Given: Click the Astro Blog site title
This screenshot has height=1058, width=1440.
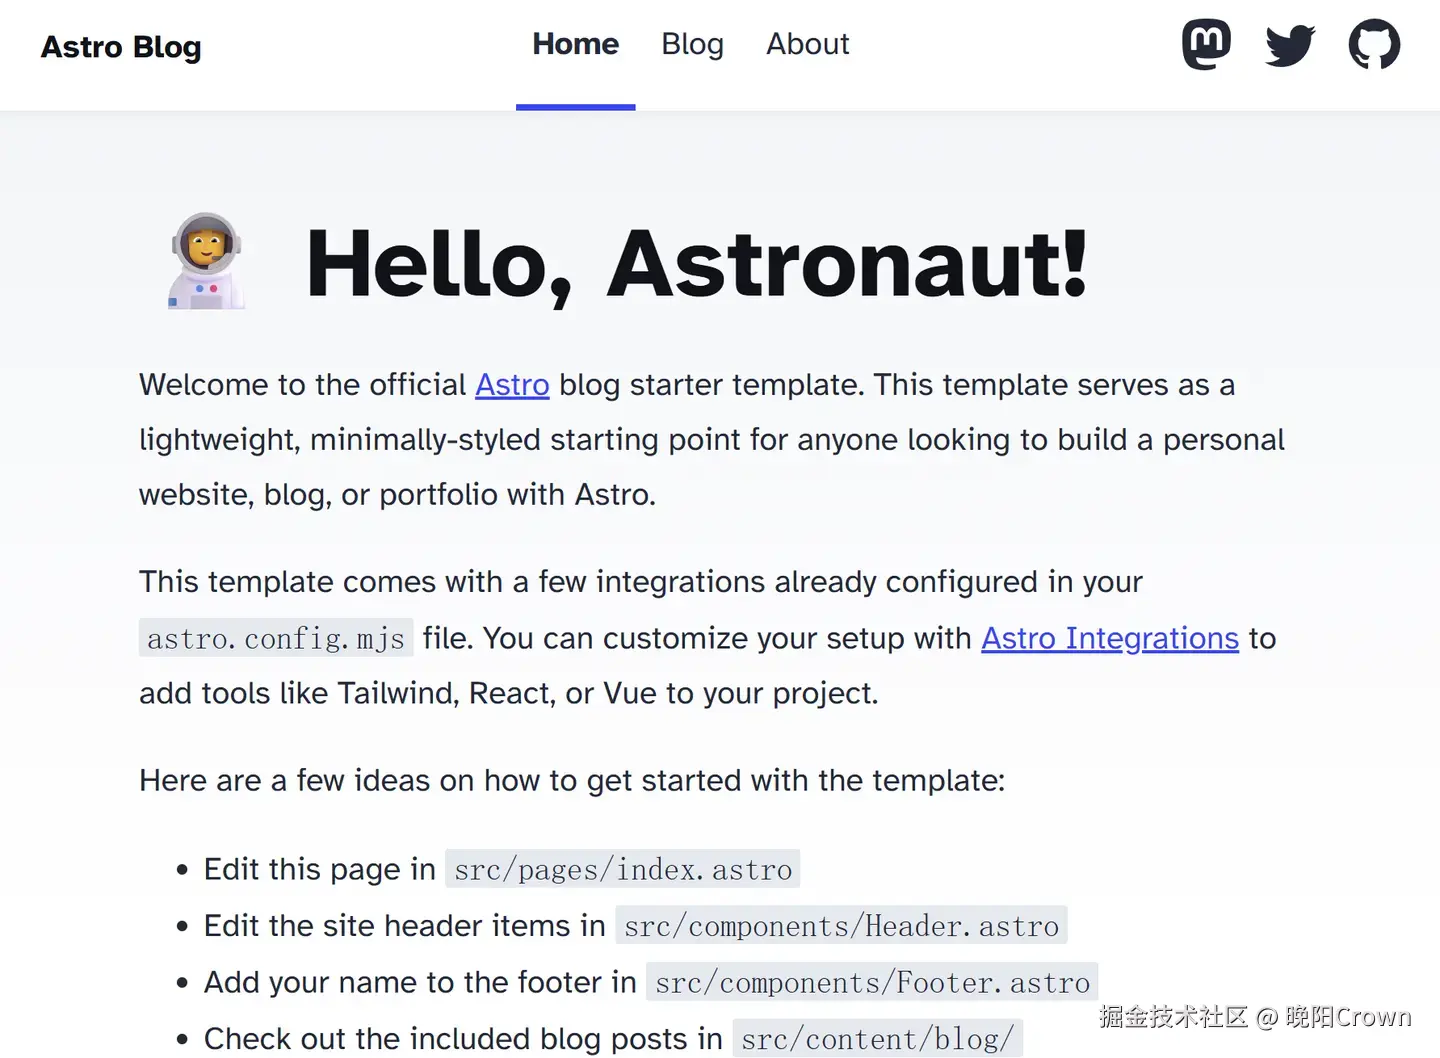Looking at the screenshot, I should click(x=121, y=47).
